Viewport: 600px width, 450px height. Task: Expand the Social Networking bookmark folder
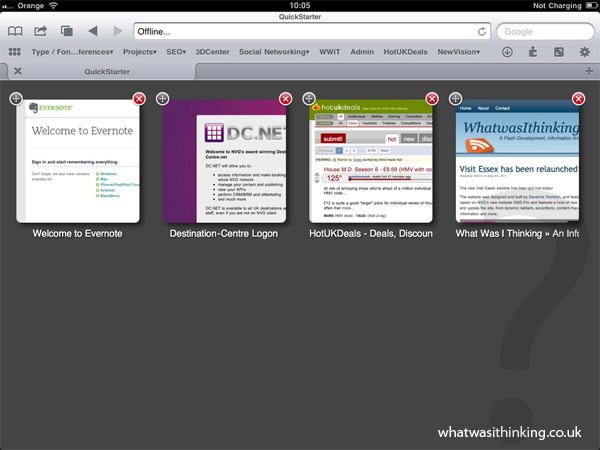274,52
